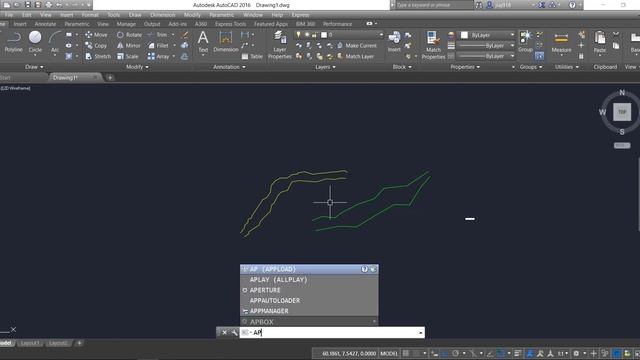Select APLAY (ALLPLAY) suggestion

(309, 280)
